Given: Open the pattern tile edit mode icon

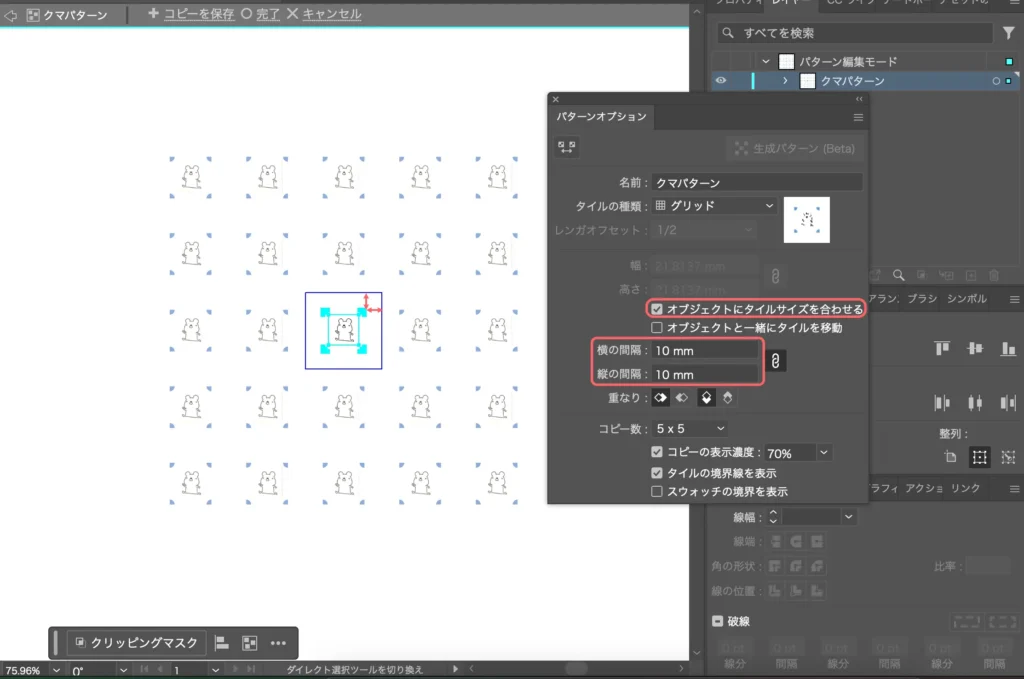Looking at the screenshot, I should 565,147.
